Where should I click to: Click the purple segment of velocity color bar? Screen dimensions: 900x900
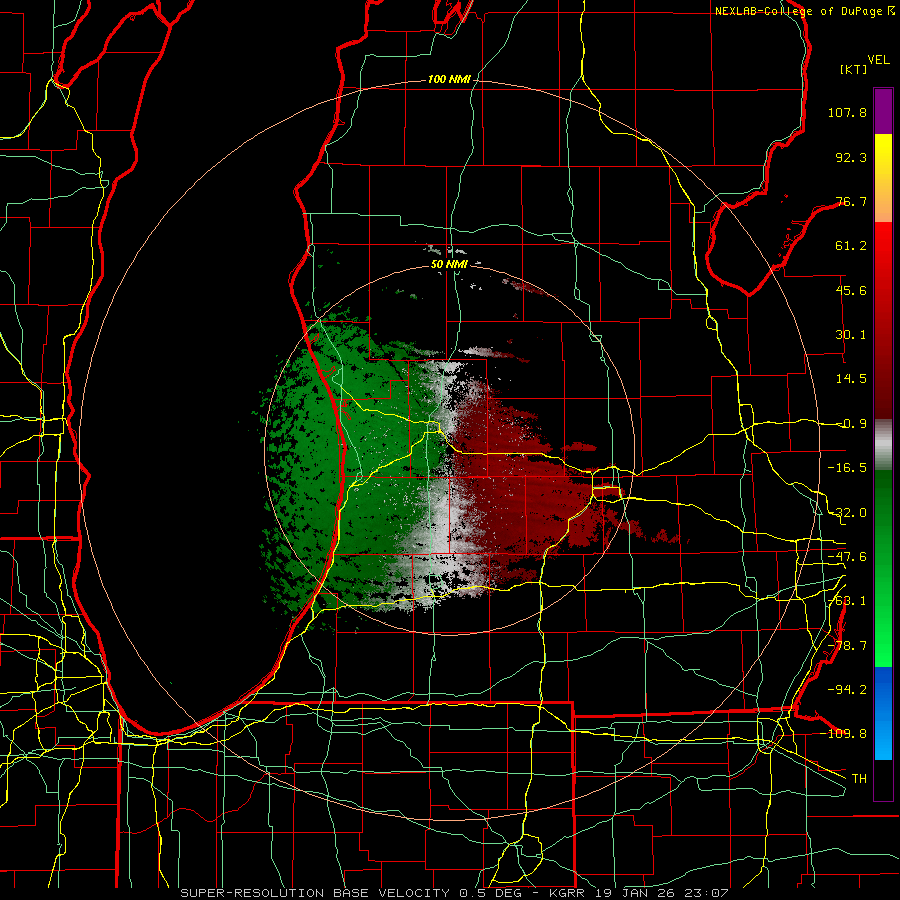pos(883,111)
